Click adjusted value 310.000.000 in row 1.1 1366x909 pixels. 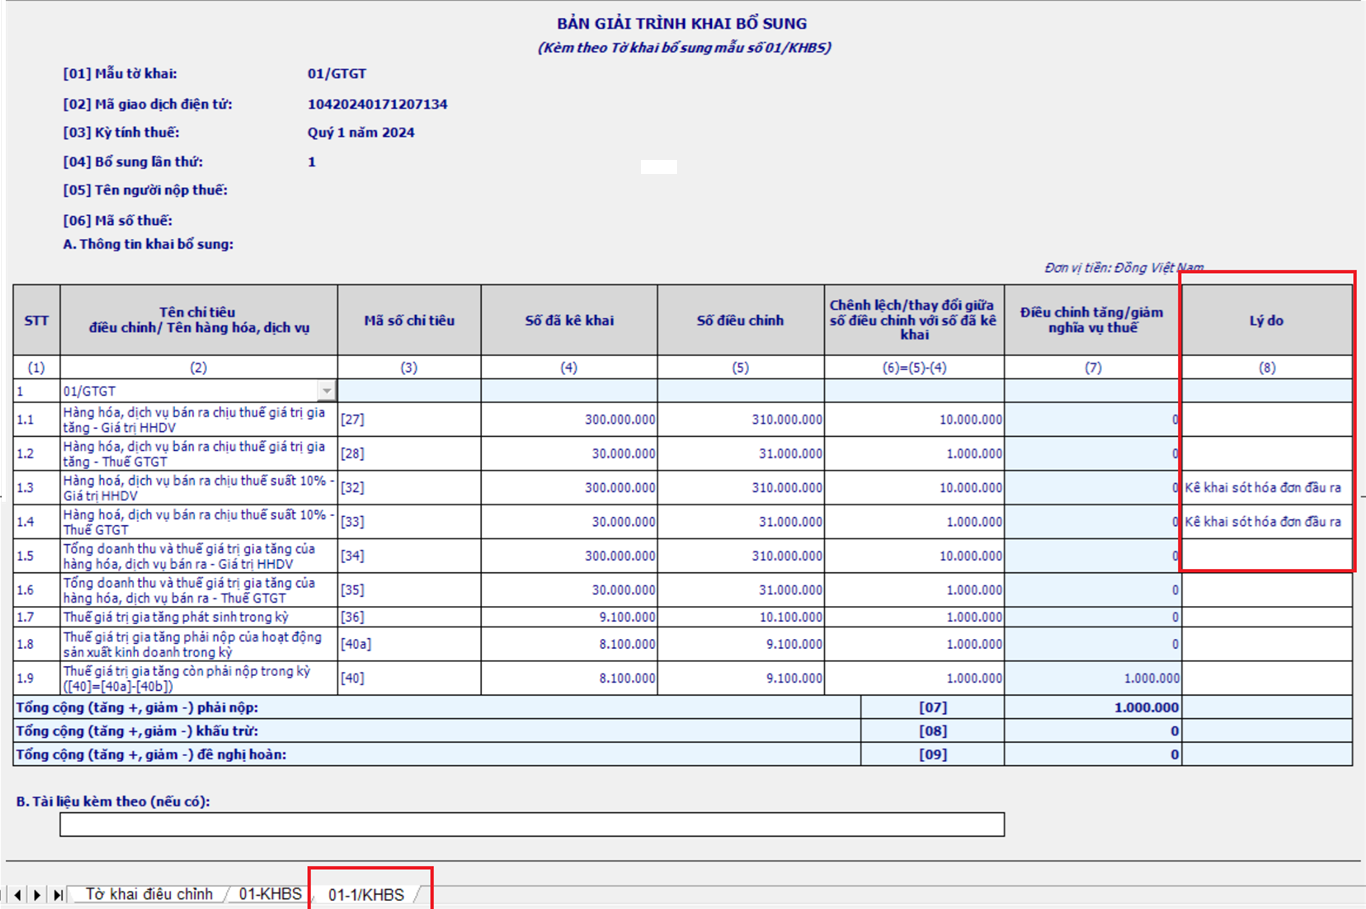tap(787, 420)
